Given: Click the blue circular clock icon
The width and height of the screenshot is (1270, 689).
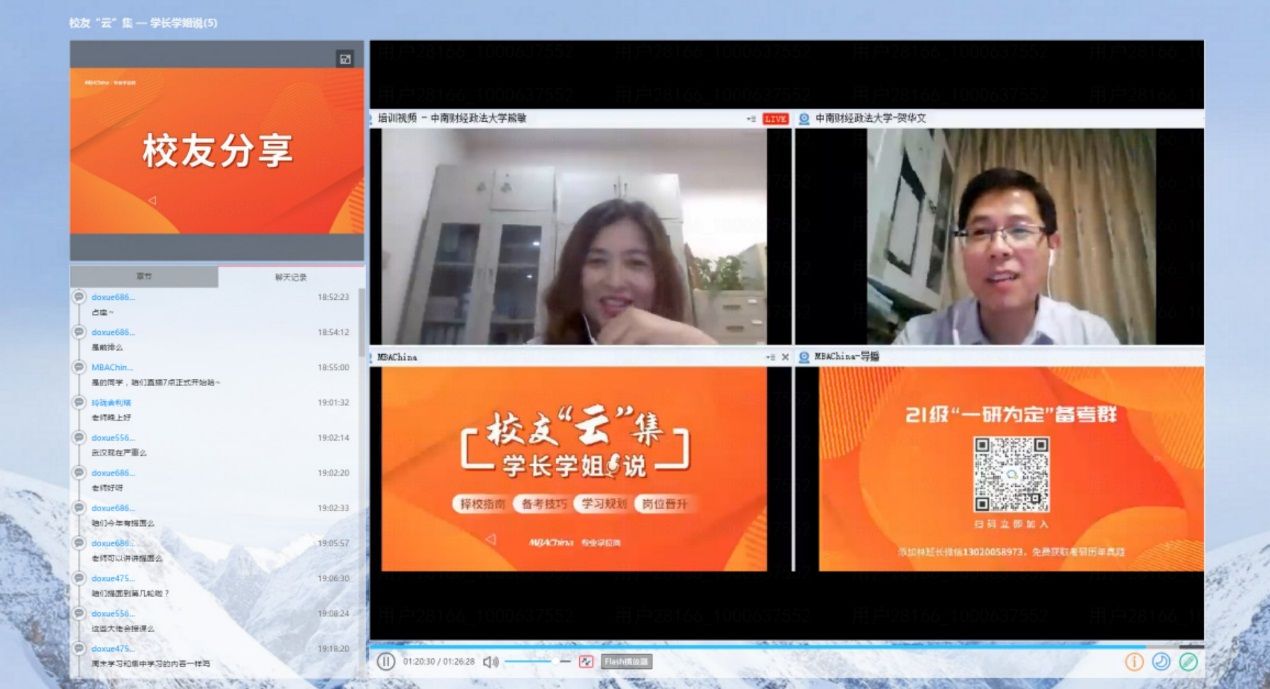Looking at the screenshot, I should coord(1161,661).
